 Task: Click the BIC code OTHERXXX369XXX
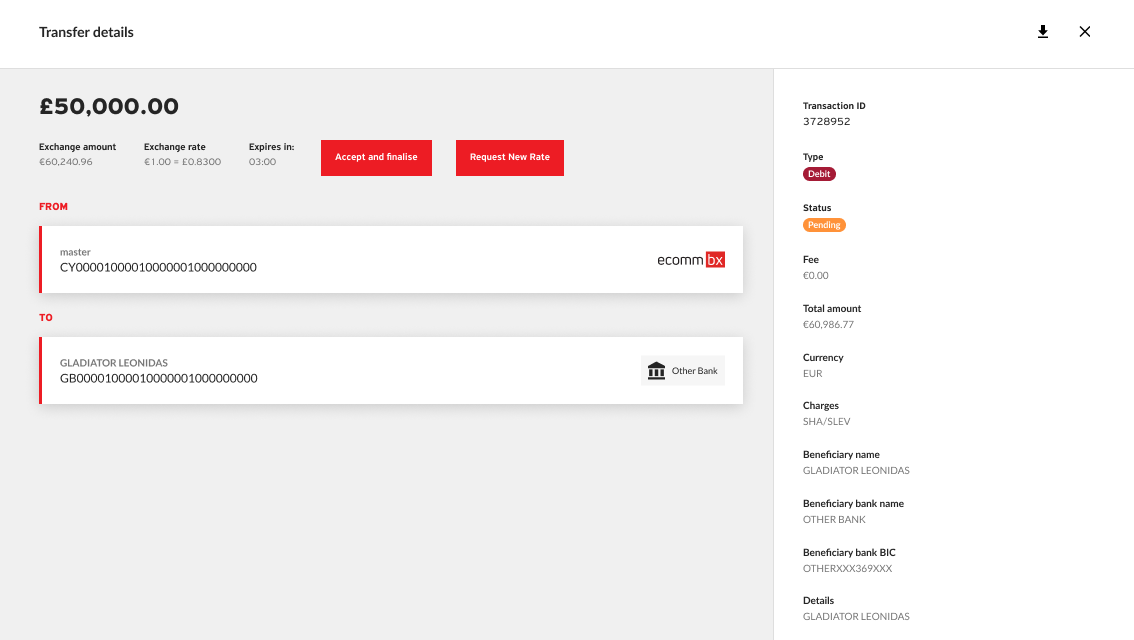[848, 568]
